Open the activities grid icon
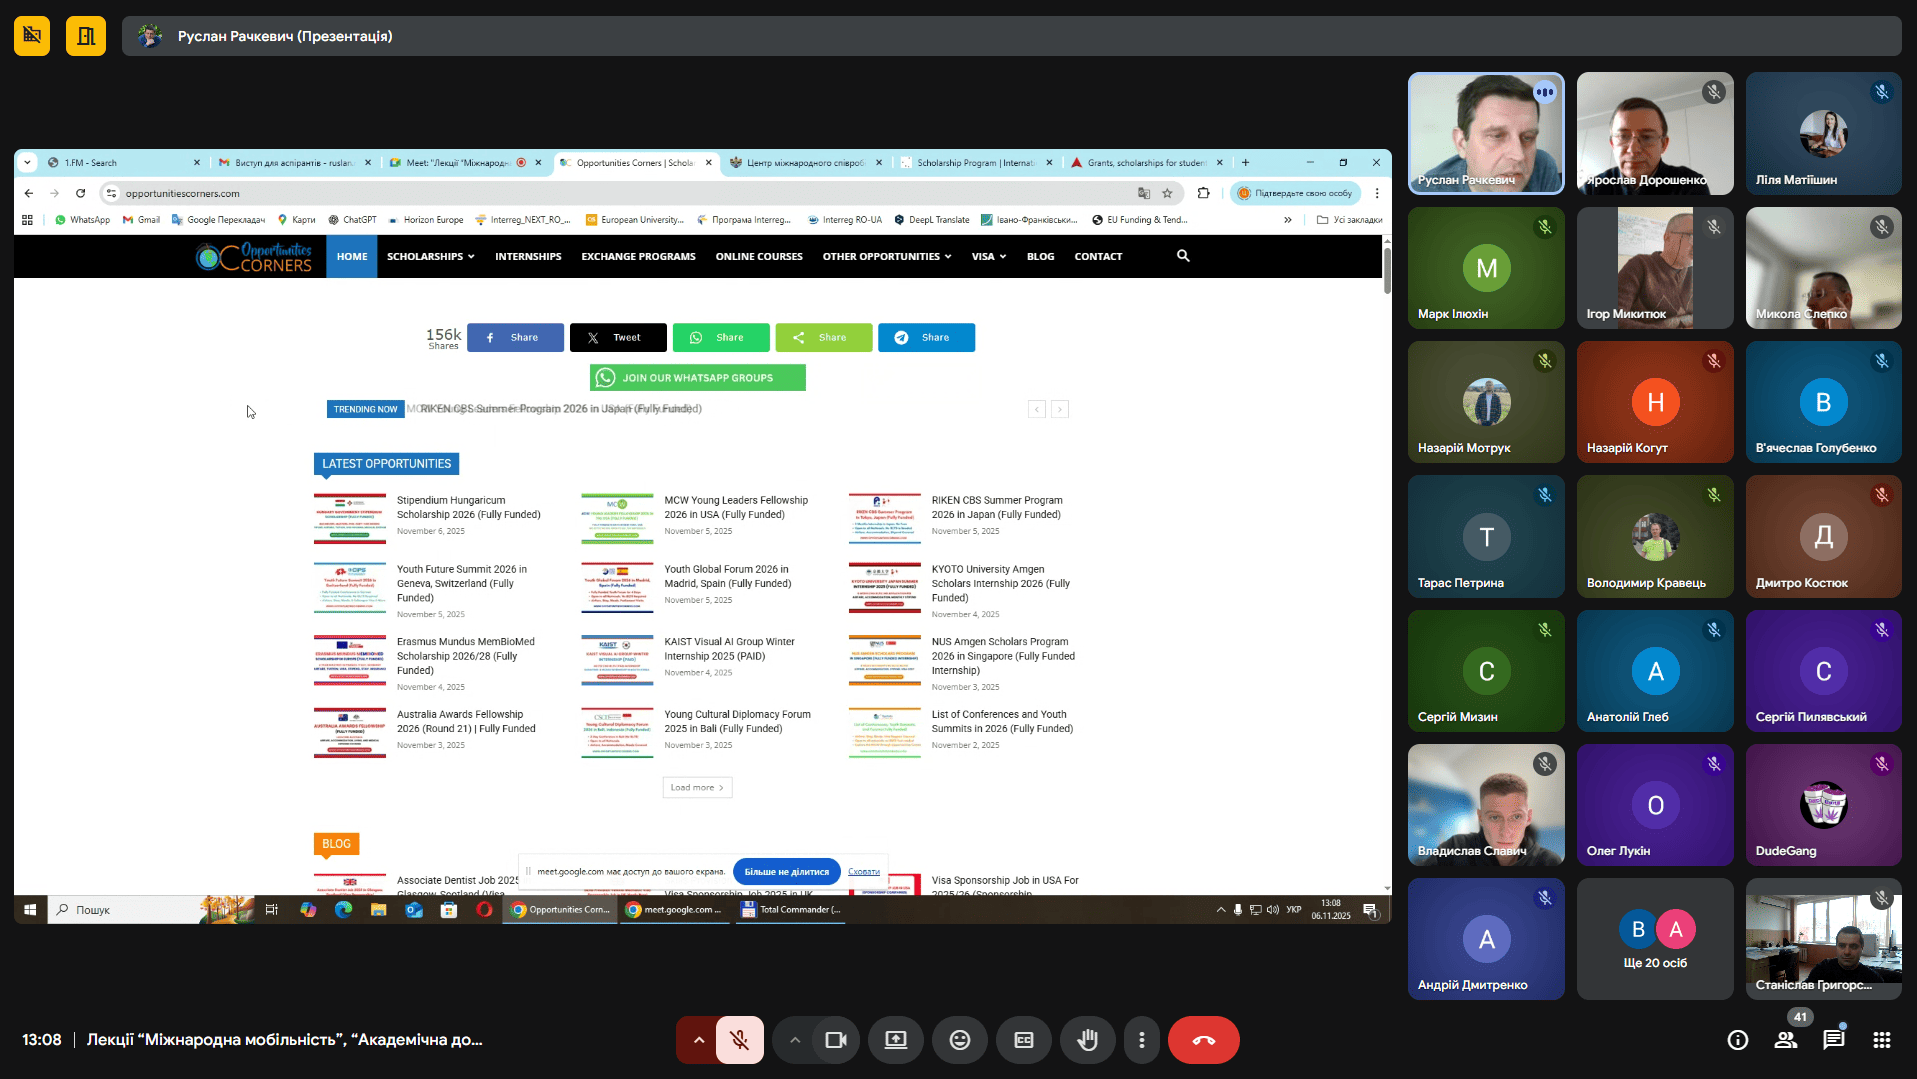This screenshot has height=1079, width=1917. click(x=1881, y=1040)
